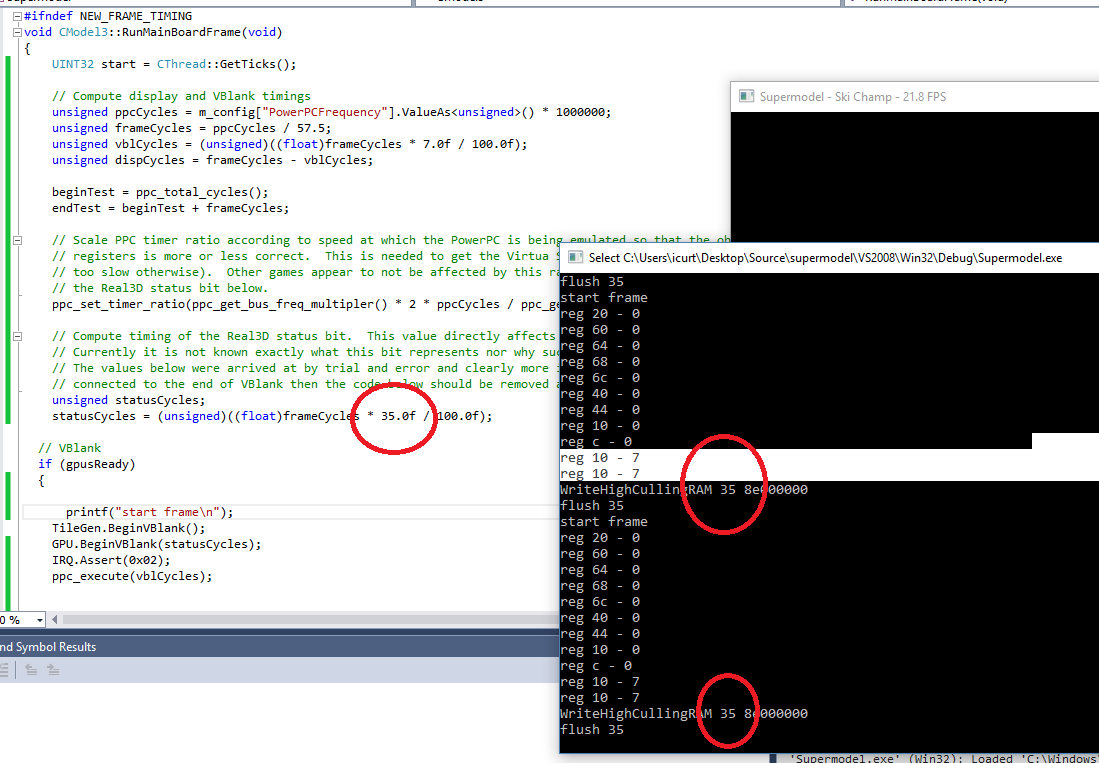This screenshot has width=1099, height=763.
Task: Click the printf("start frame\n") line
Action: pyautogui.click(x=149, y=511)
